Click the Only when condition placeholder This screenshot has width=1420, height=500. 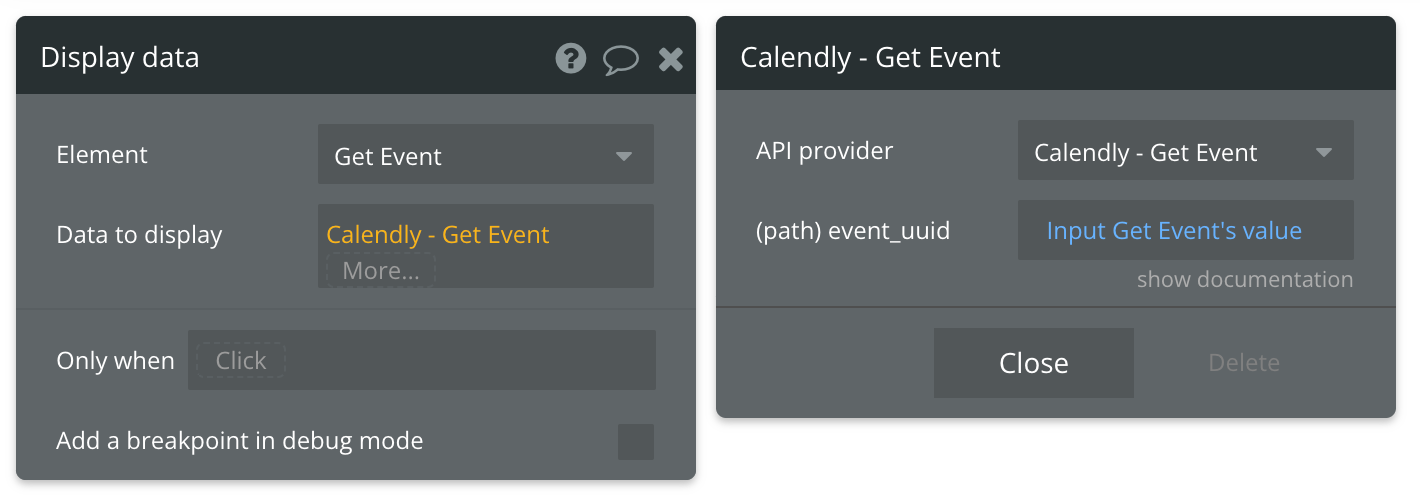pos(241,360)
